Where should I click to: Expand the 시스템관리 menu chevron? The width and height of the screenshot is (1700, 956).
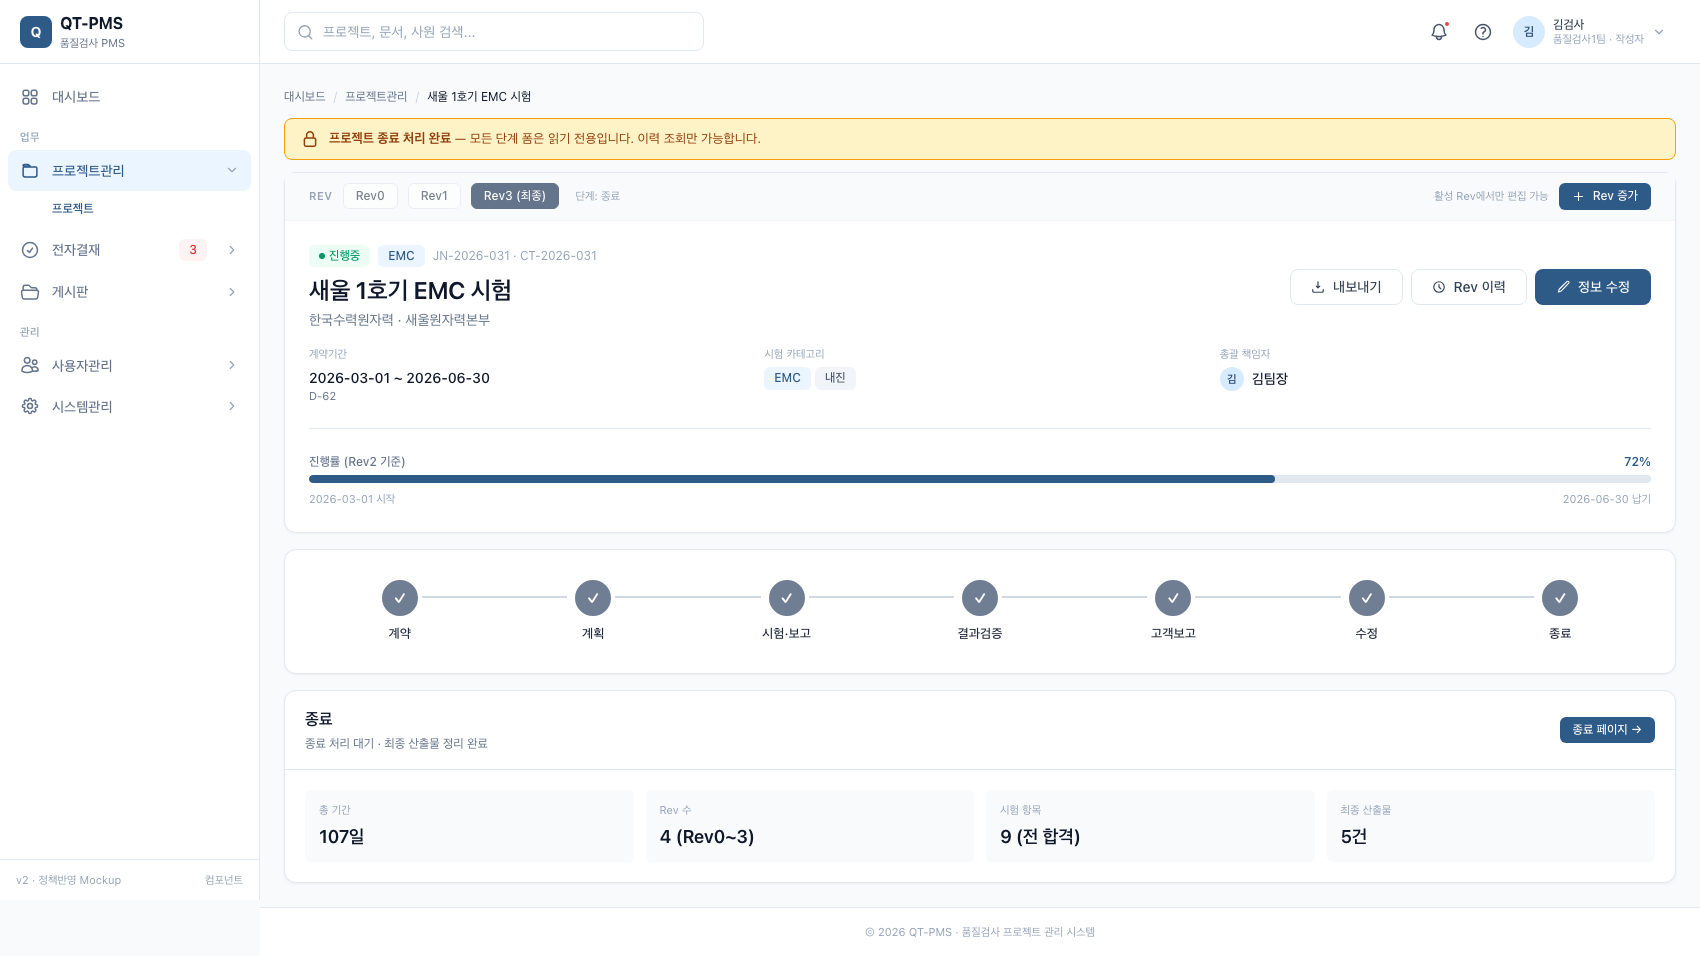(x=232, y=407)
